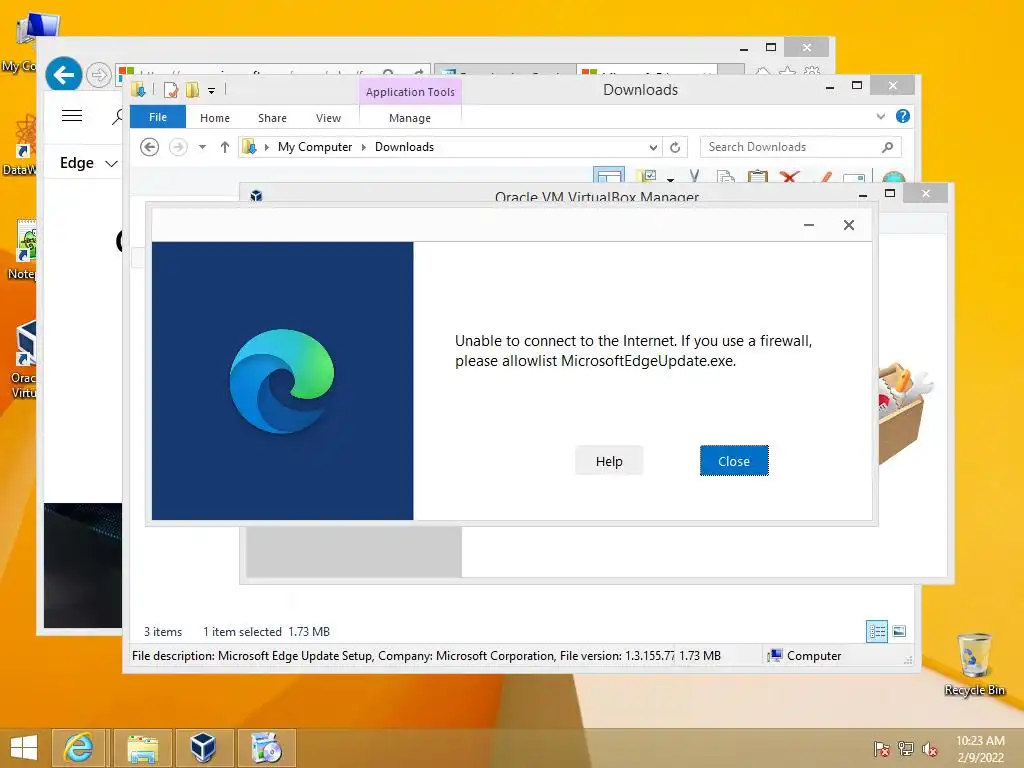Click the '3 items' status text
1024x768 pixels.
coord(163,632)
